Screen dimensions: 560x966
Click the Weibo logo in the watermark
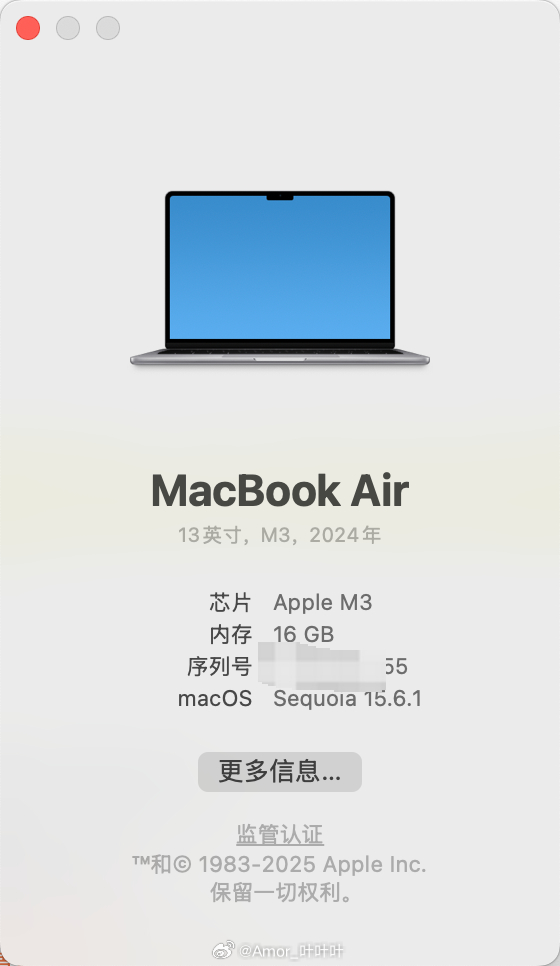tap(223, 950)
